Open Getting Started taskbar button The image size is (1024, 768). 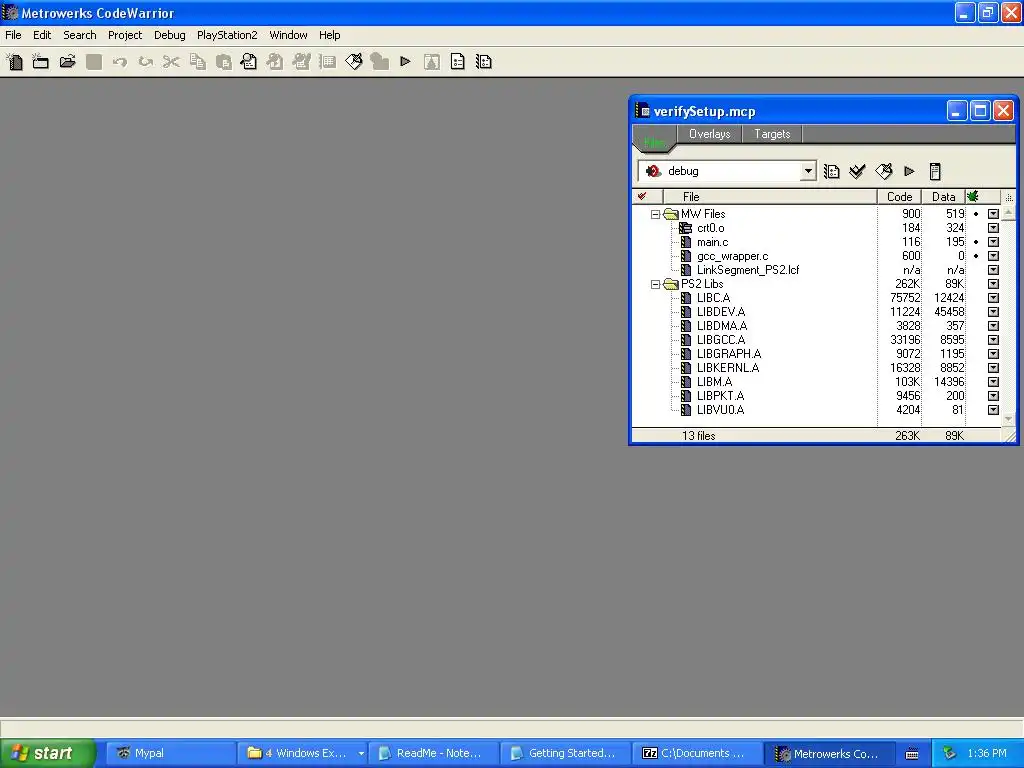tap(566, 753)
